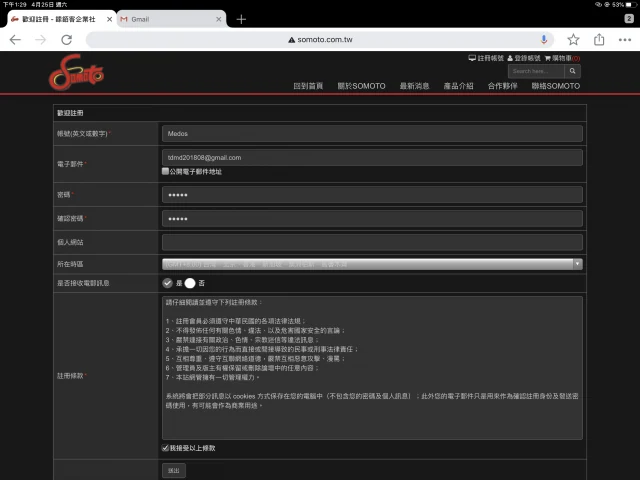Open the shopping cart link

[562, 58]
